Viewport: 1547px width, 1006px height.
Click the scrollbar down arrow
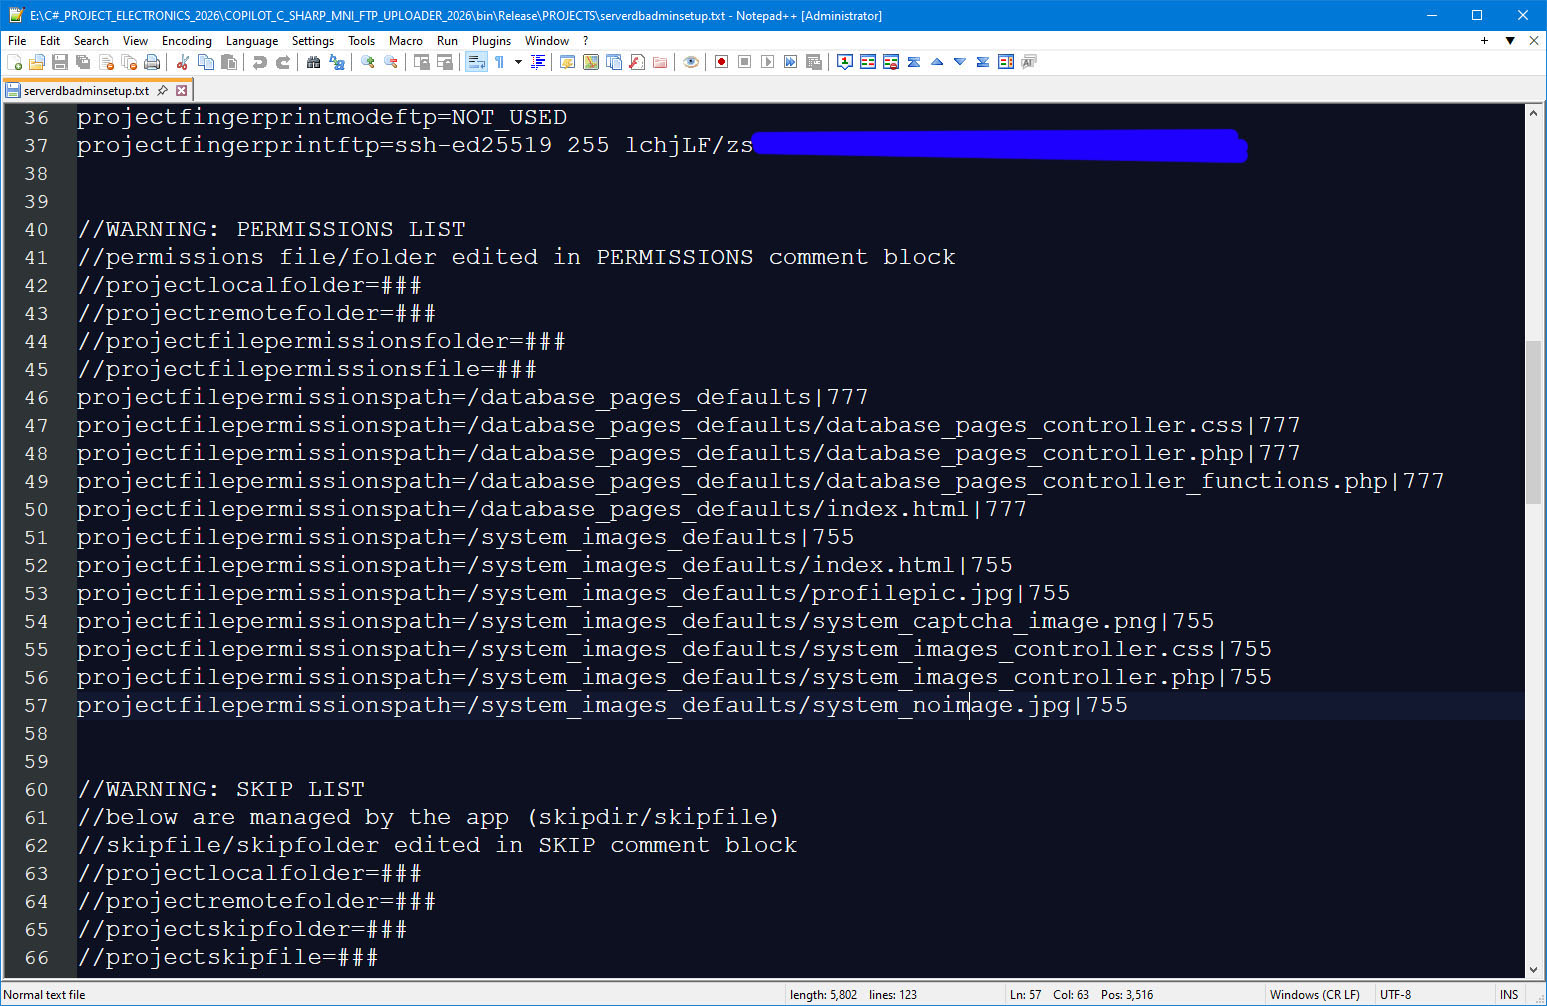click(x=1534, y=969)
